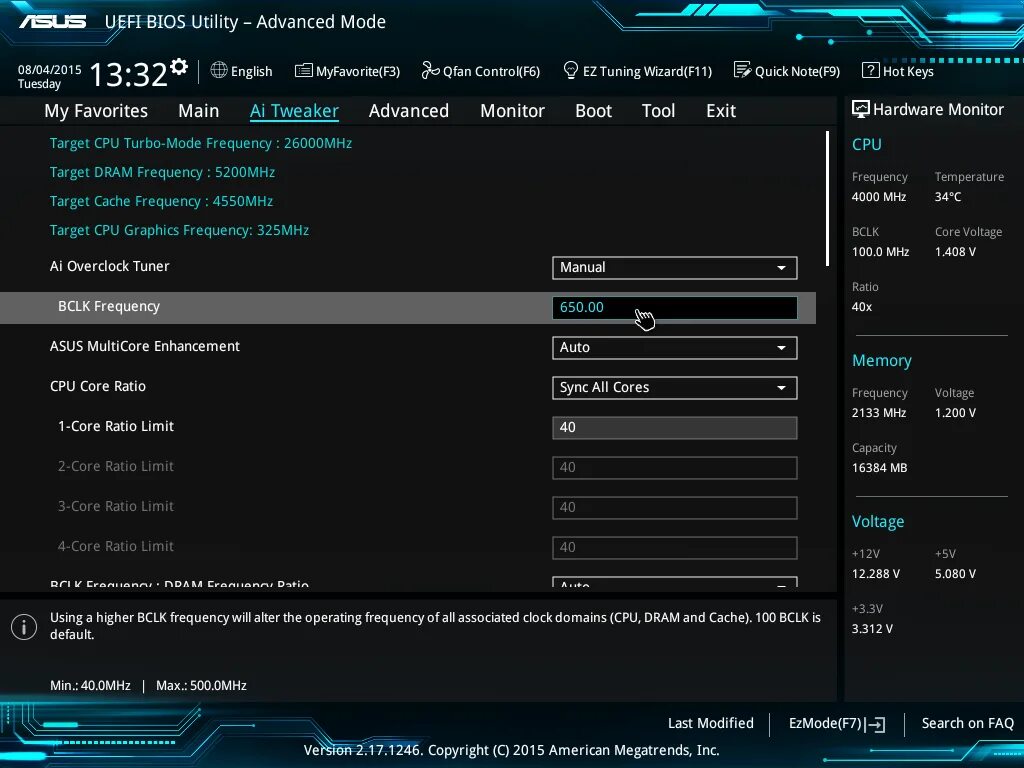Click the Hardware Monitor display icon

coord(860,109)
